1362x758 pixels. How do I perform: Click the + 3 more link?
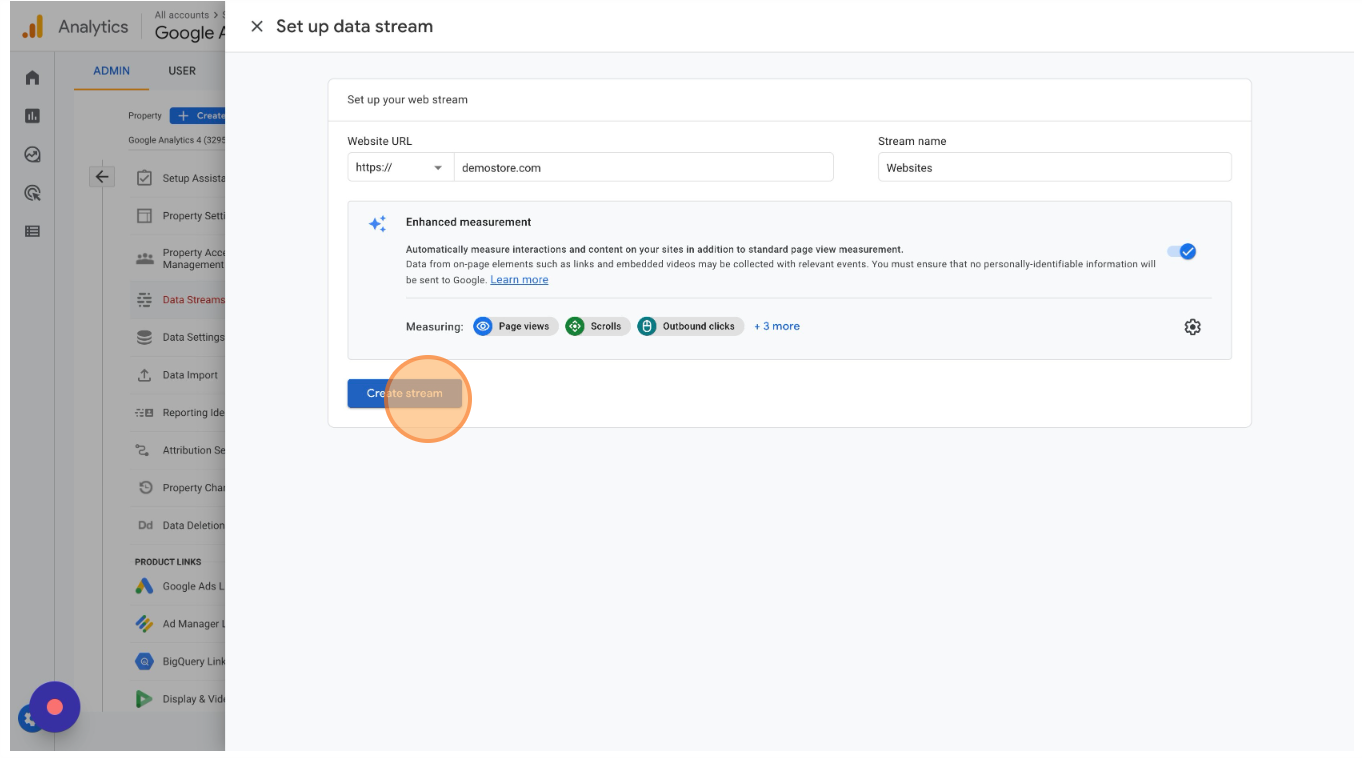point(777,326)
